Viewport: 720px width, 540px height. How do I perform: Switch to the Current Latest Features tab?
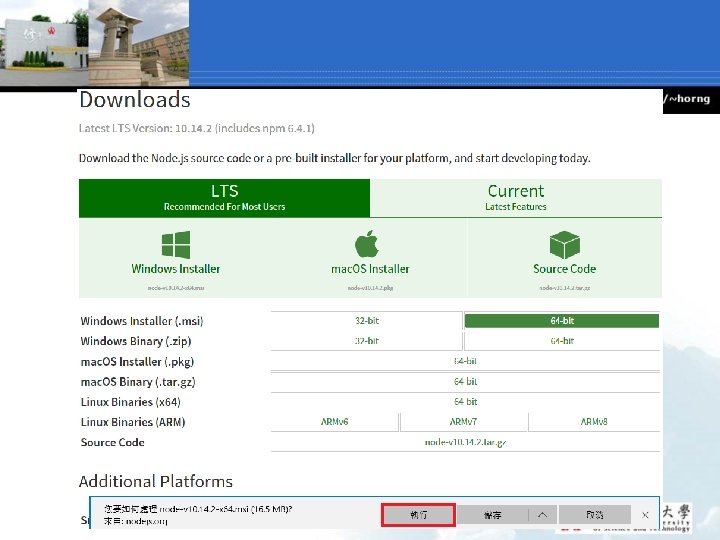coord(516,198)
